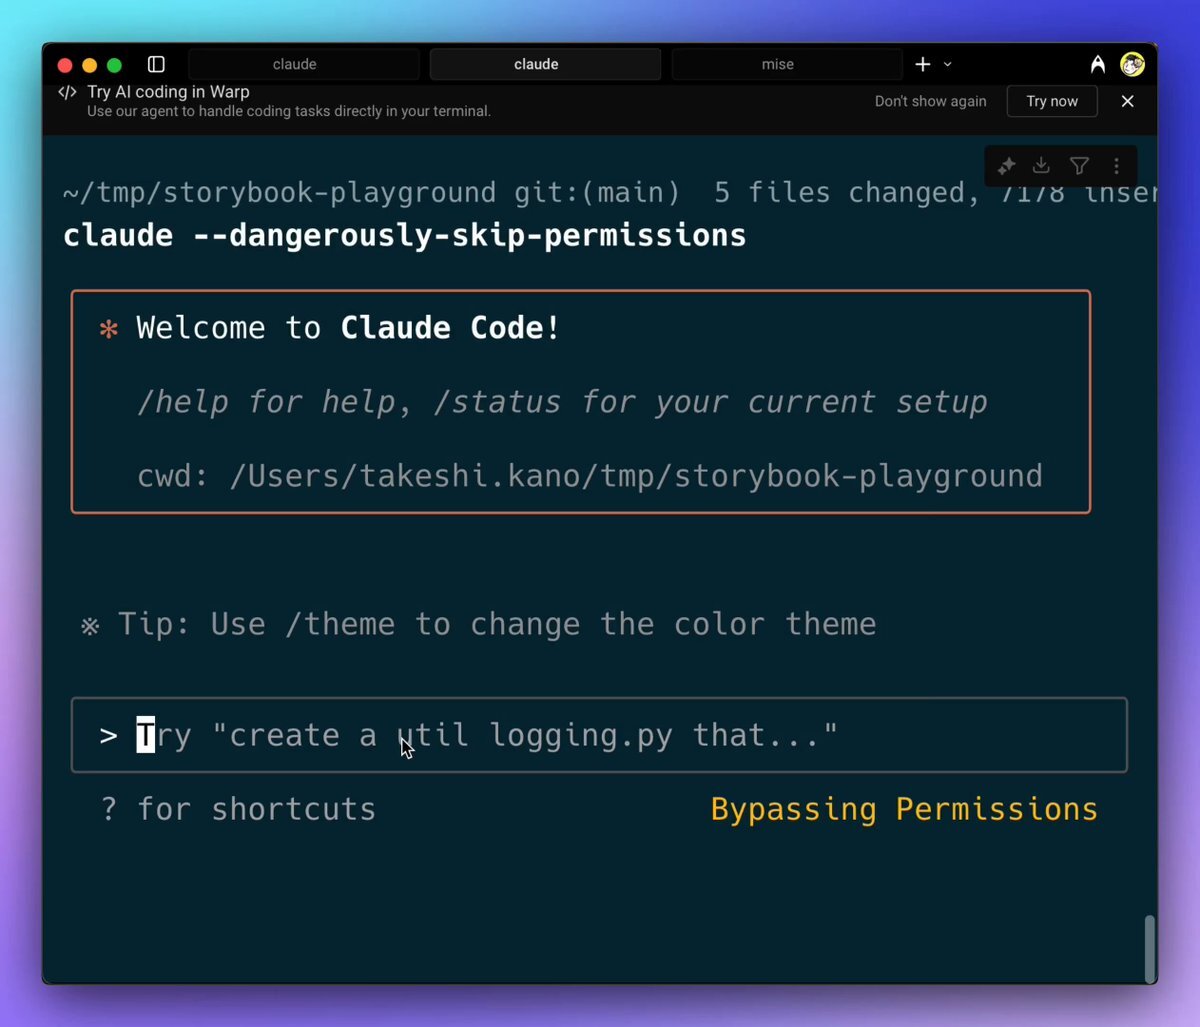Choose Don't show again
The image size is (1200, 1027).
tap(930, 101)
